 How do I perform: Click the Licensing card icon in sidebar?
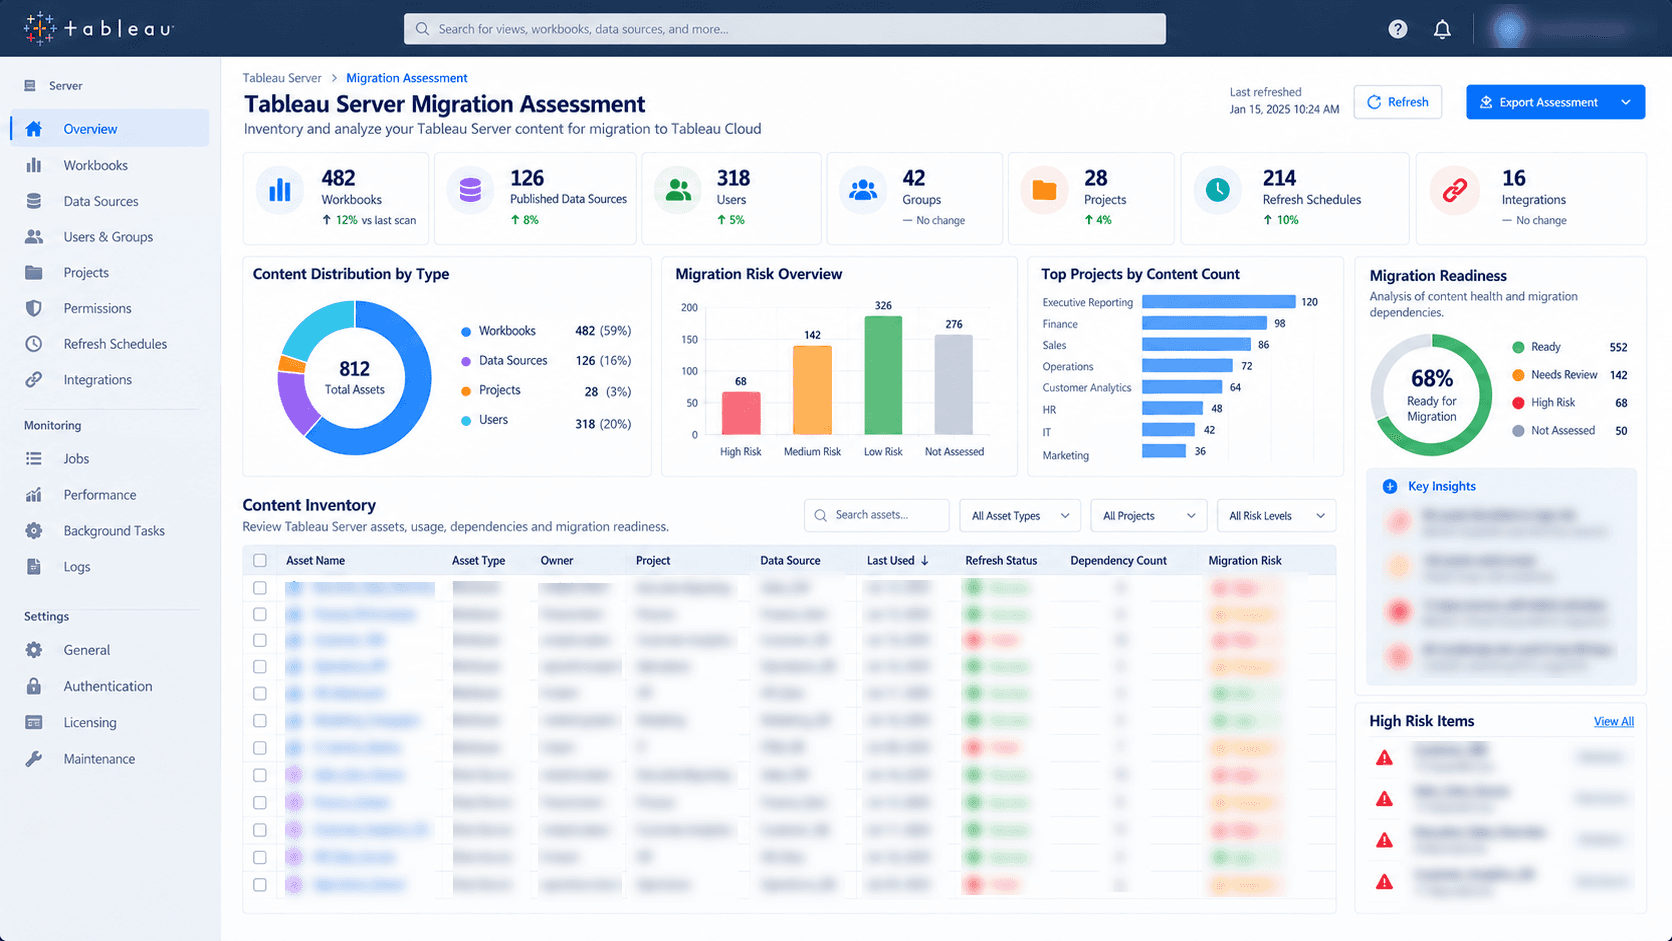34,722
